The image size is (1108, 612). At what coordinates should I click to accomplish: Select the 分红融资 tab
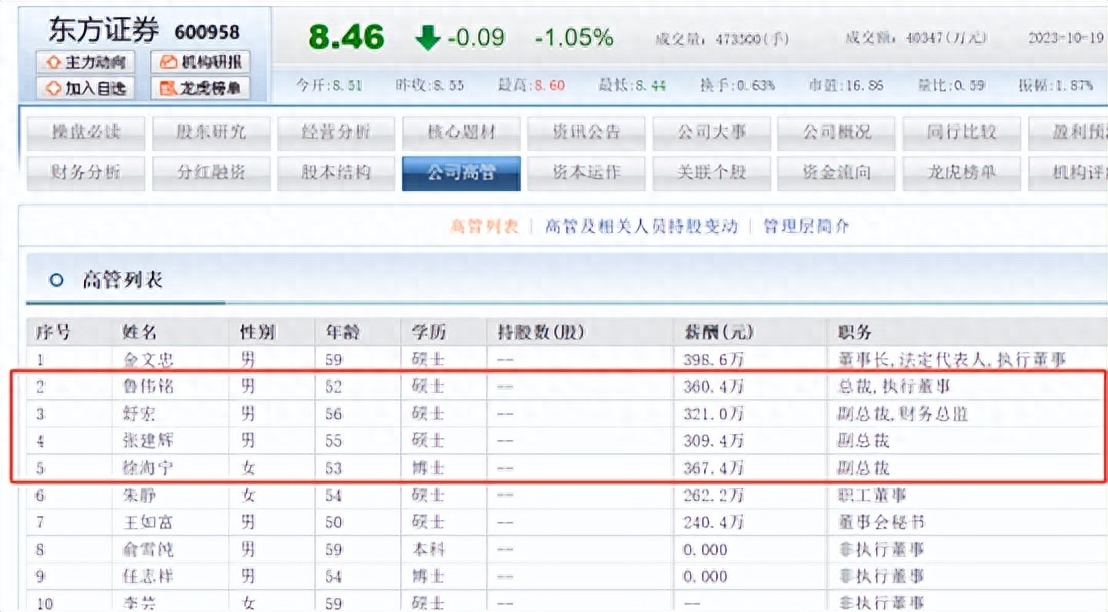click(x=211, y=172)
